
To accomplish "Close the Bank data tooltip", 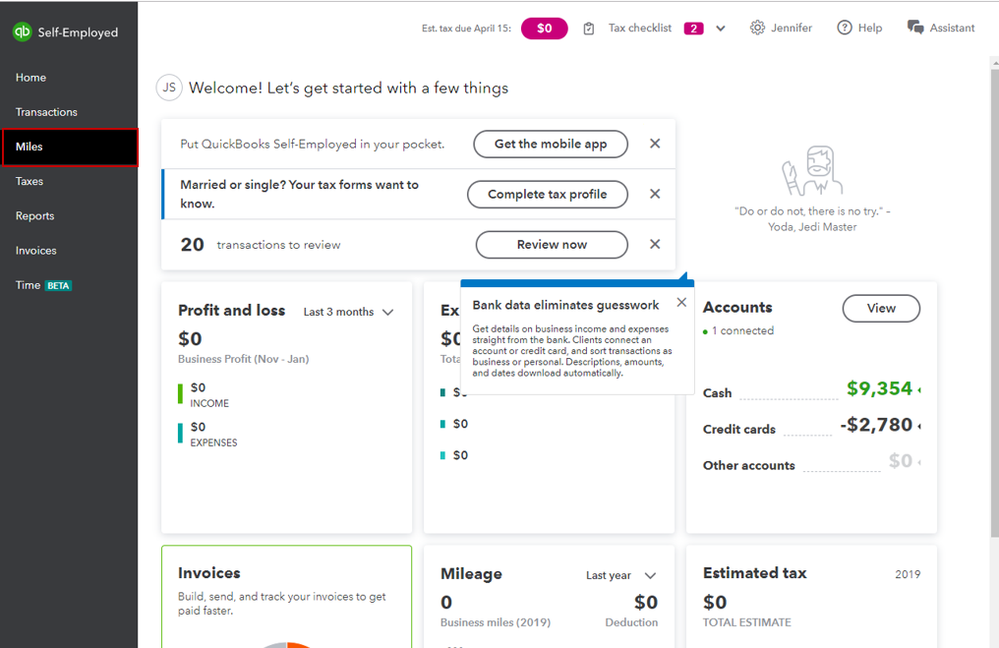I will pos(681,303).
